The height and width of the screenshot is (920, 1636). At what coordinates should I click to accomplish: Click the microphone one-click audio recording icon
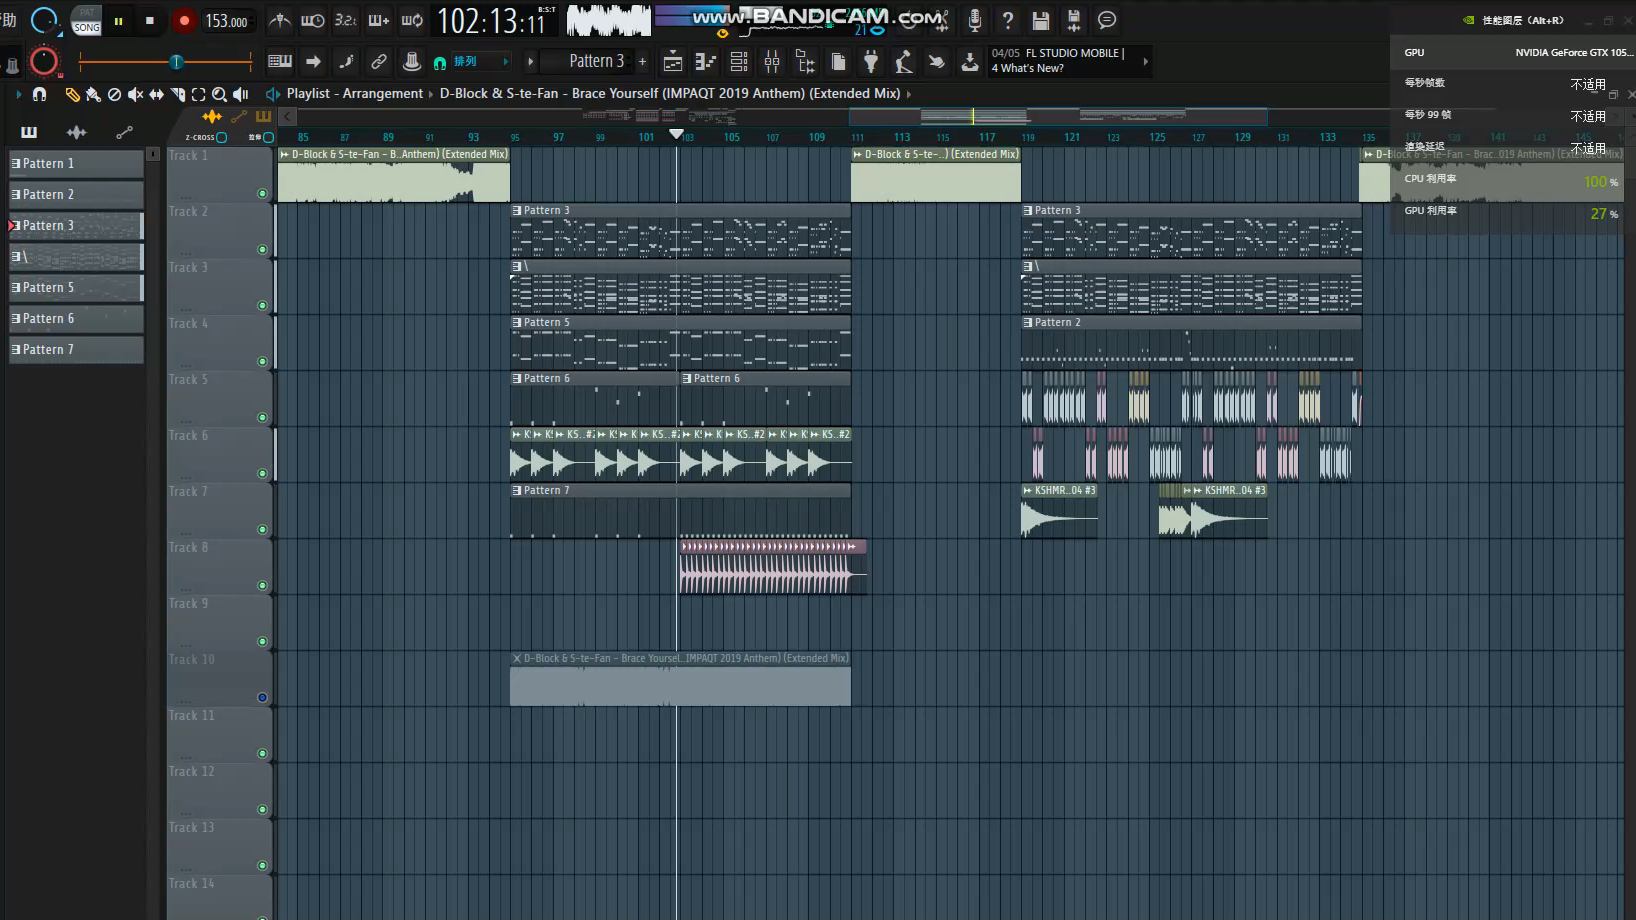point(975,20)
